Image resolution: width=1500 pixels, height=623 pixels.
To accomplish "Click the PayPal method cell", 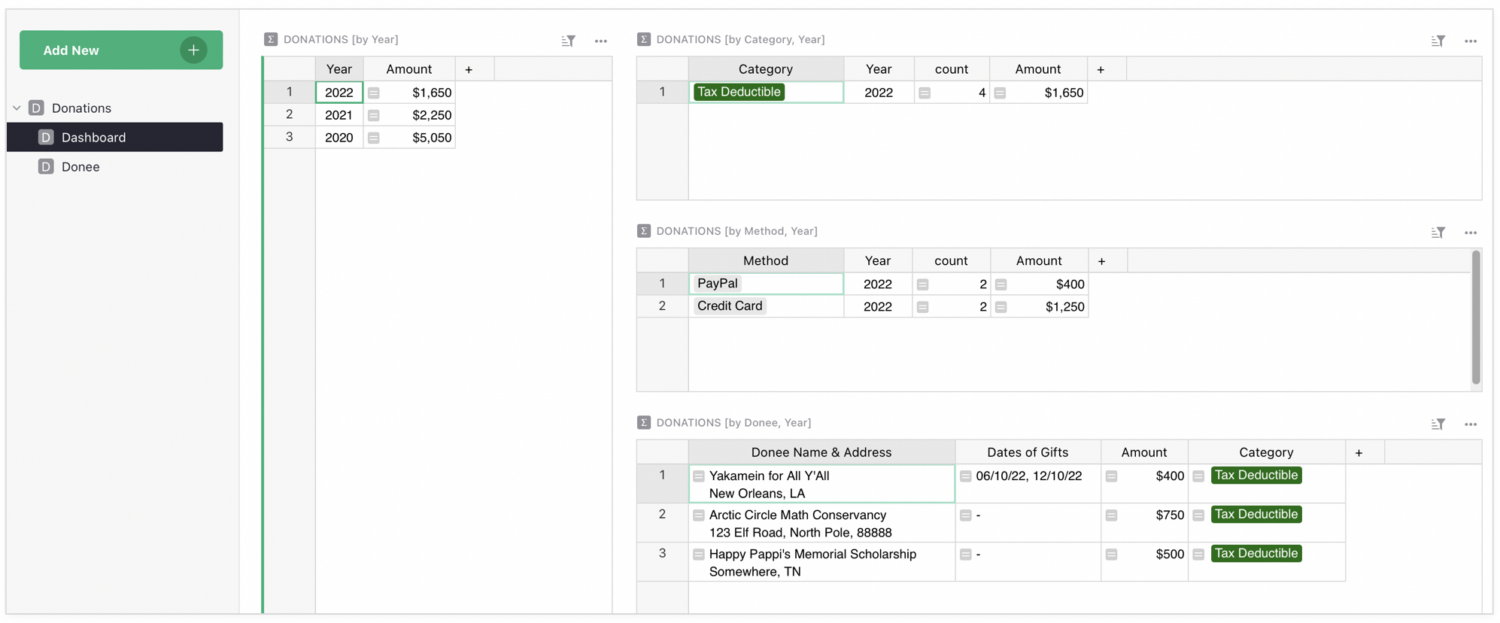I will [766, 284].
